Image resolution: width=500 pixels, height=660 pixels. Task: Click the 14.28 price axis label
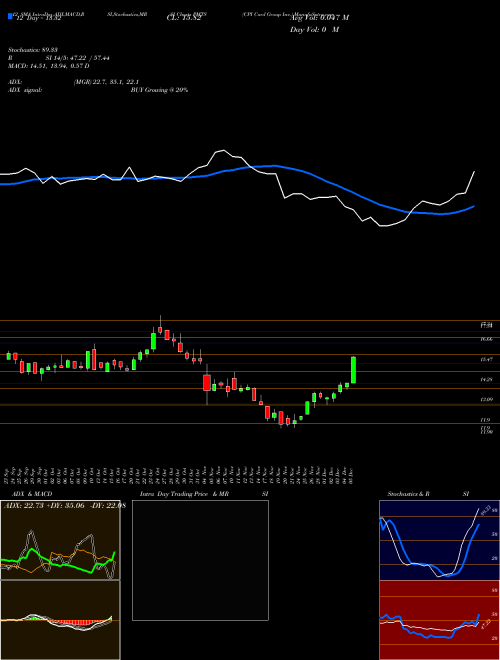coord(487,380)
